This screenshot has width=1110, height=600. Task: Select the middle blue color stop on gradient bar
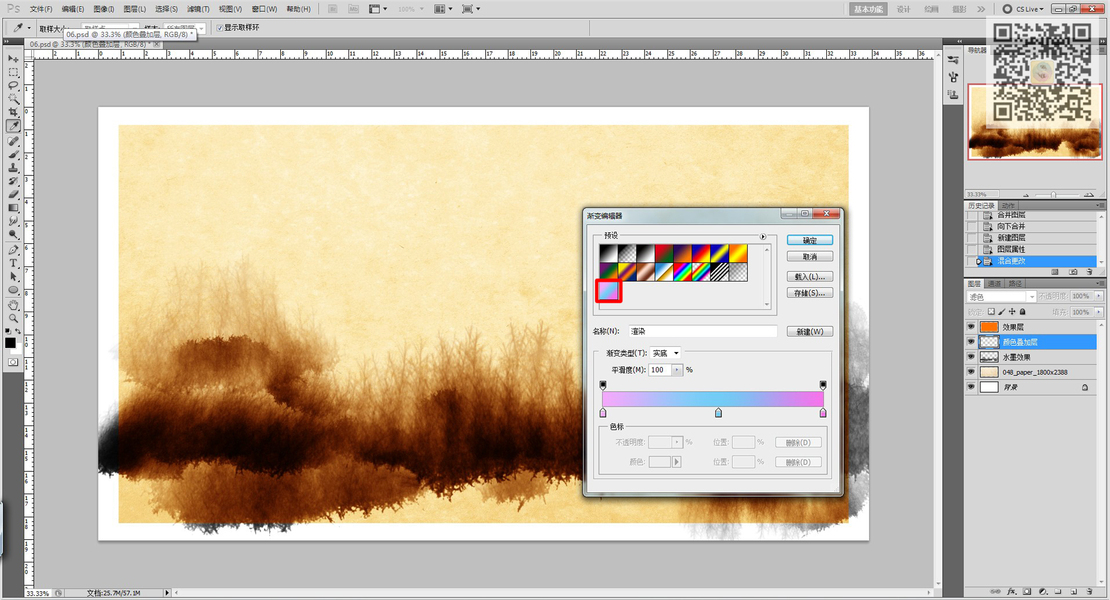pos(719,412)
